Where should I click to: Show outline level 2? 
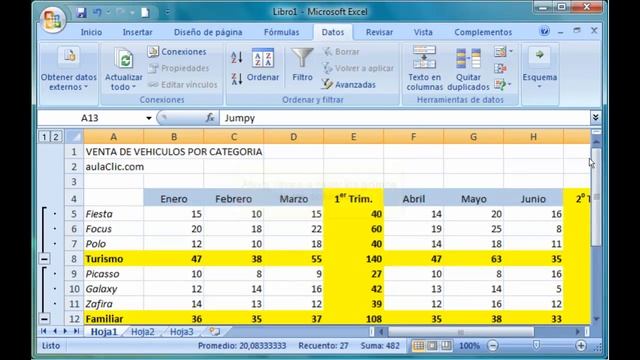(x=56, y=137)
